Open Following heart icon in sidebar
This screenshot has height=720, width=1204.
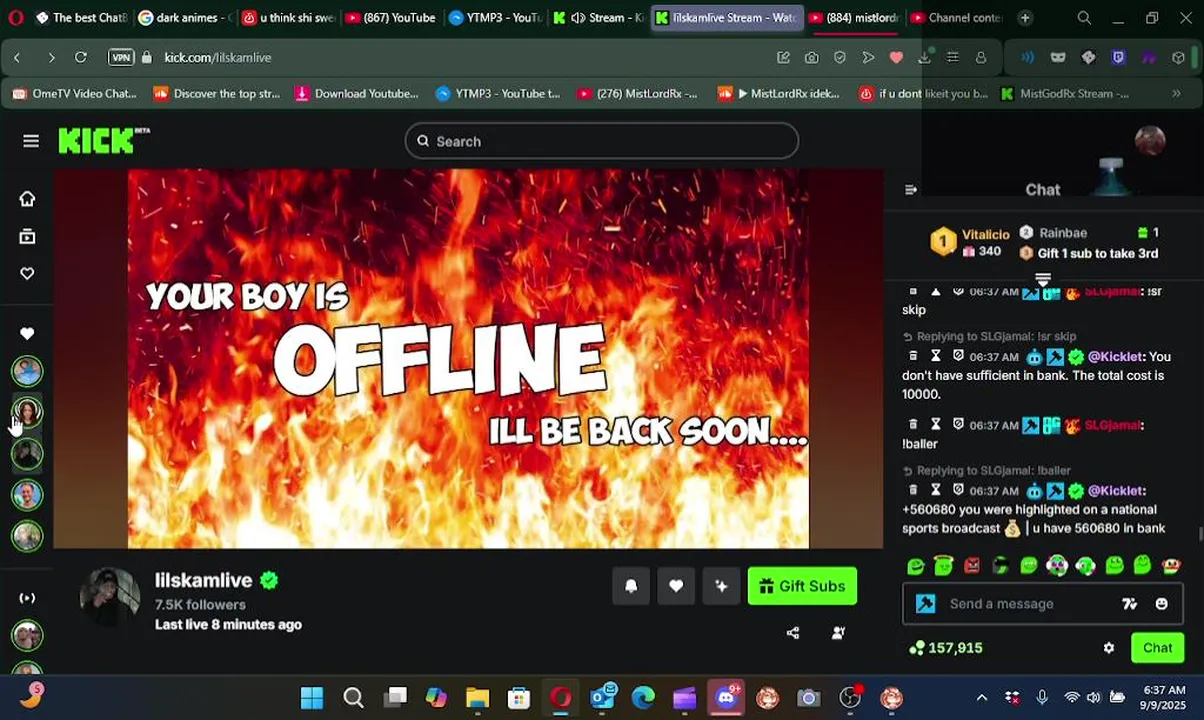tap(27, 274)
